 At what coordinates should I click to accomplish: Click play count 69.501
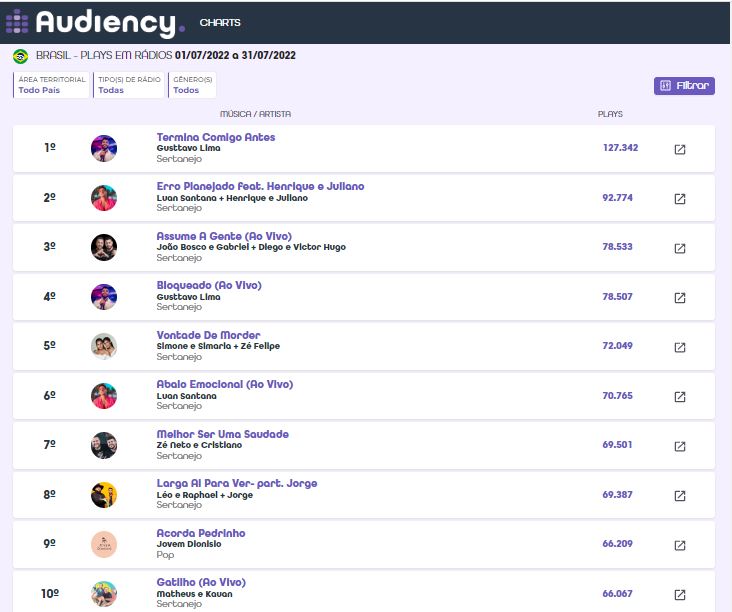617,444
